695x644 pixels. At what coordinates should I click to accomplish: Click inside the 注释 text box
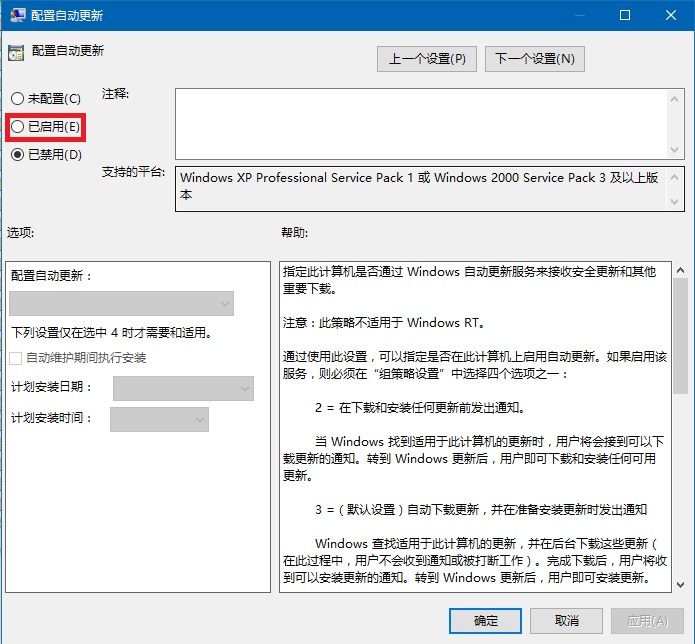tap(421, 124)
